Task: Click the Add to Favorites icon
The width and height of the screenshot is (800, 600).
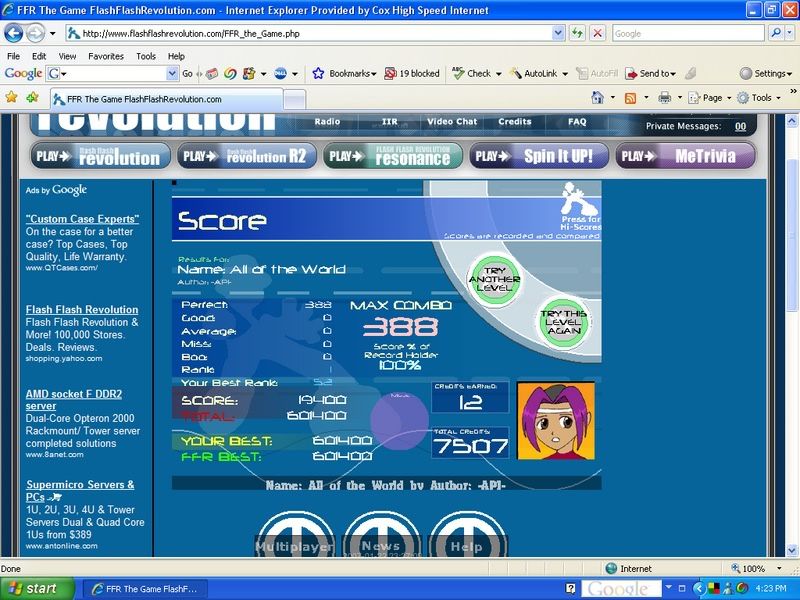Action: point(33,98)
